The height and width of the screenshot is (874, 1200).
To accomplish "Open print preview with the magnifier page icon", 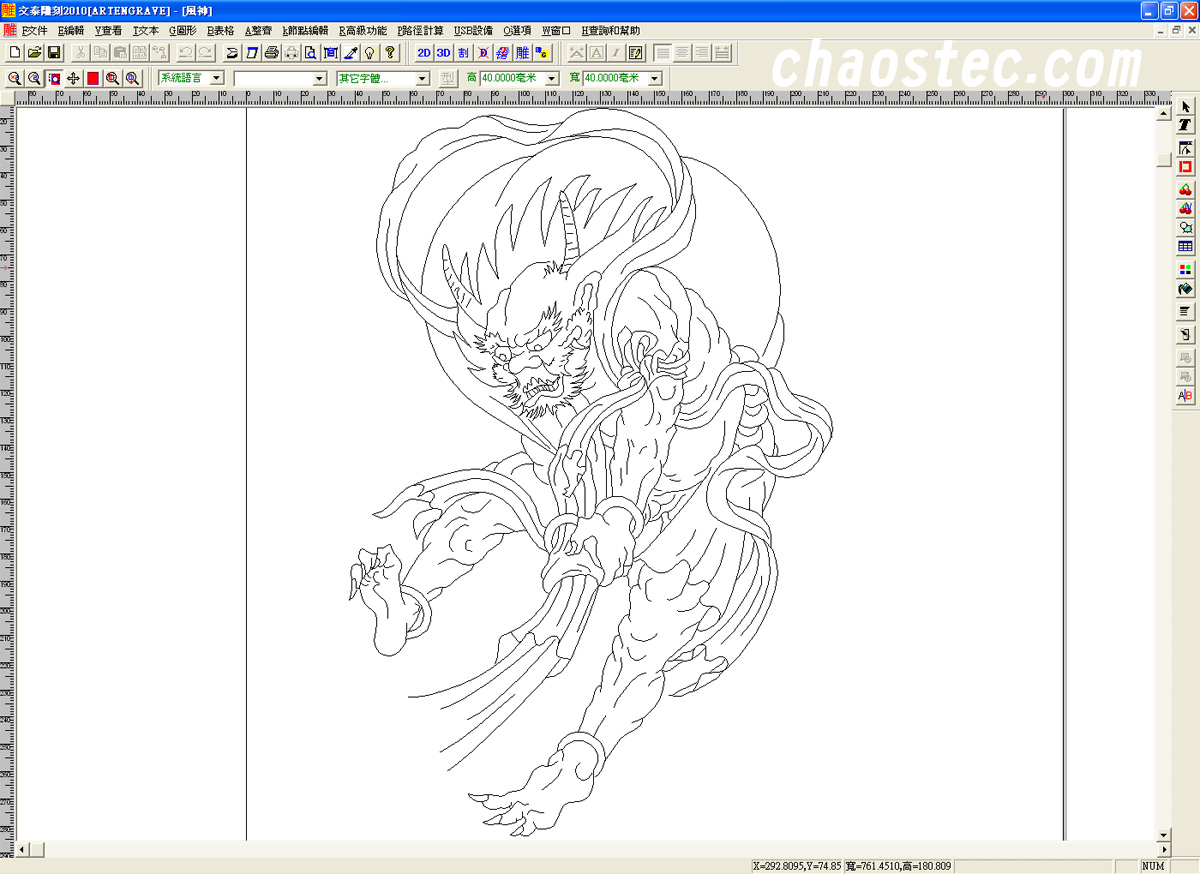I will [x=311, y=52].
